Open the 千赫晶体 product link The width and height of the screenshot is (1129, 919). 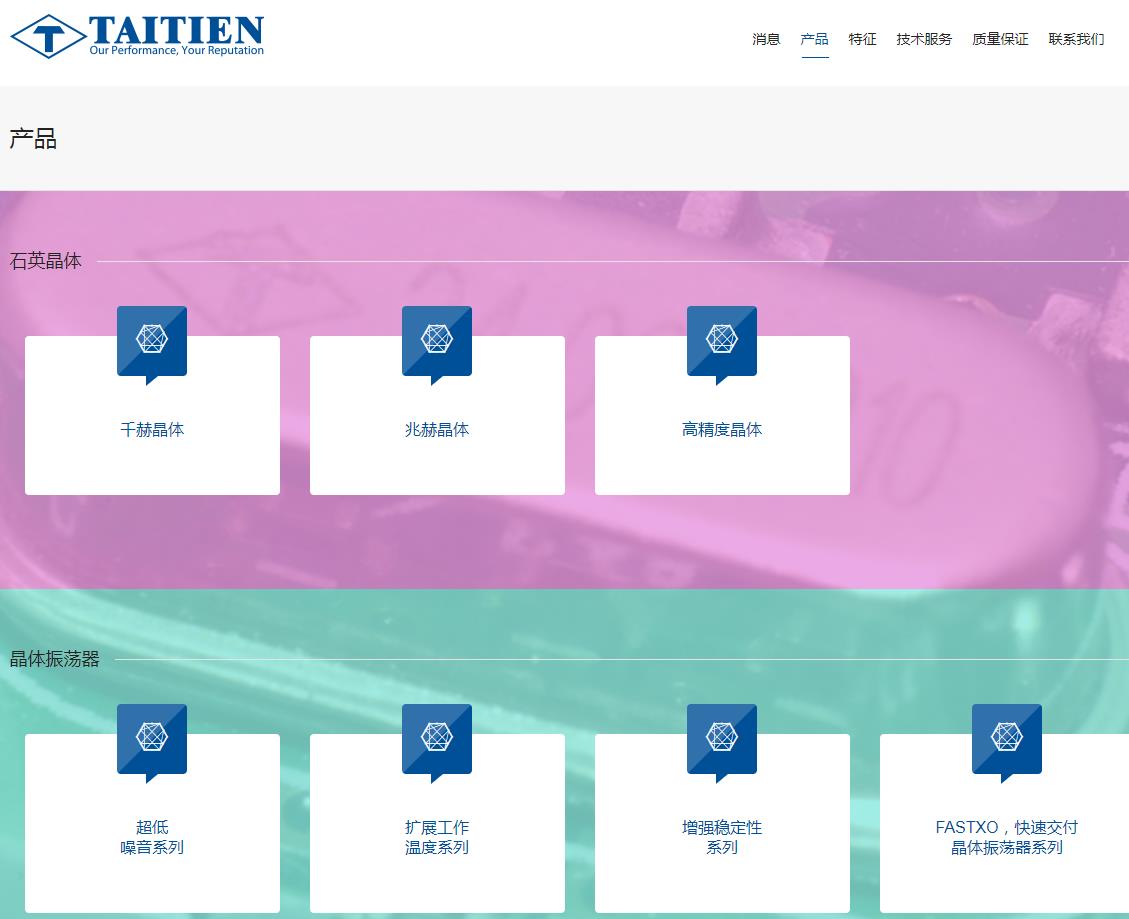coord(152,430)
